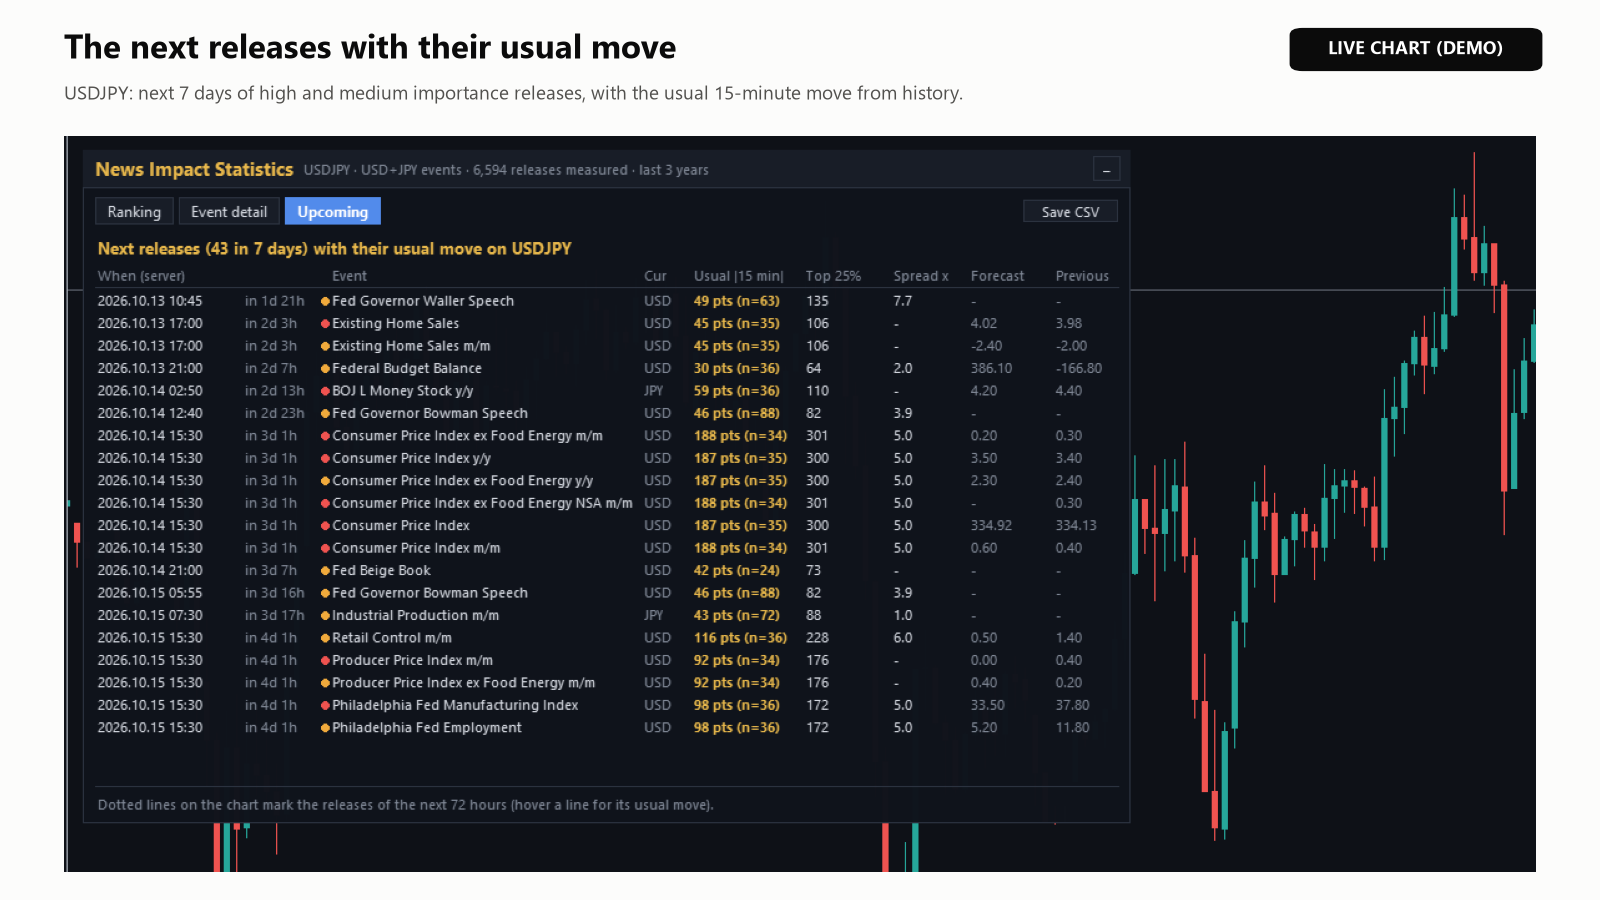This screenshot has height=900, width=1600.
Task: Select Consumer Price Index ex Food Energy NSA m/m
Action: pyautogui.click(x=482, y=503)
